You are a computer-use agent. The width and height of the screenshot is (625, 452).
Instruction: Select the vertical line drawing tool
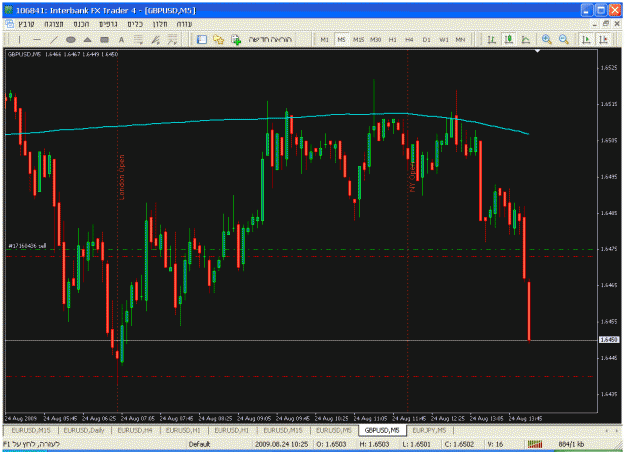[x=19, y=39]
